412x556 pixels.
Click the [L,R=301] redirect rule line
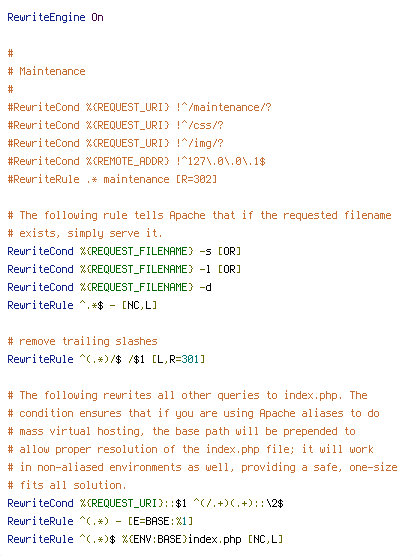[x=106, y=359]
